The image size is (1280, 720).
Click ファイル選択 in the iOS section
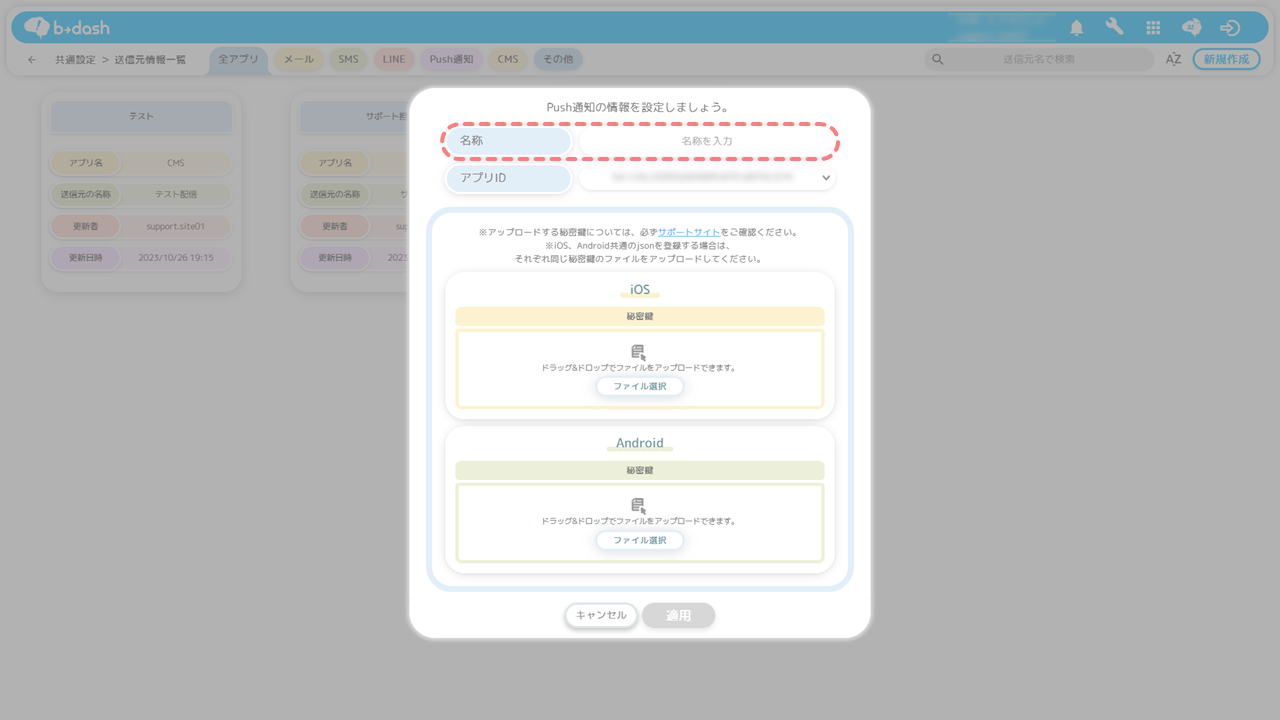(640, 386)
